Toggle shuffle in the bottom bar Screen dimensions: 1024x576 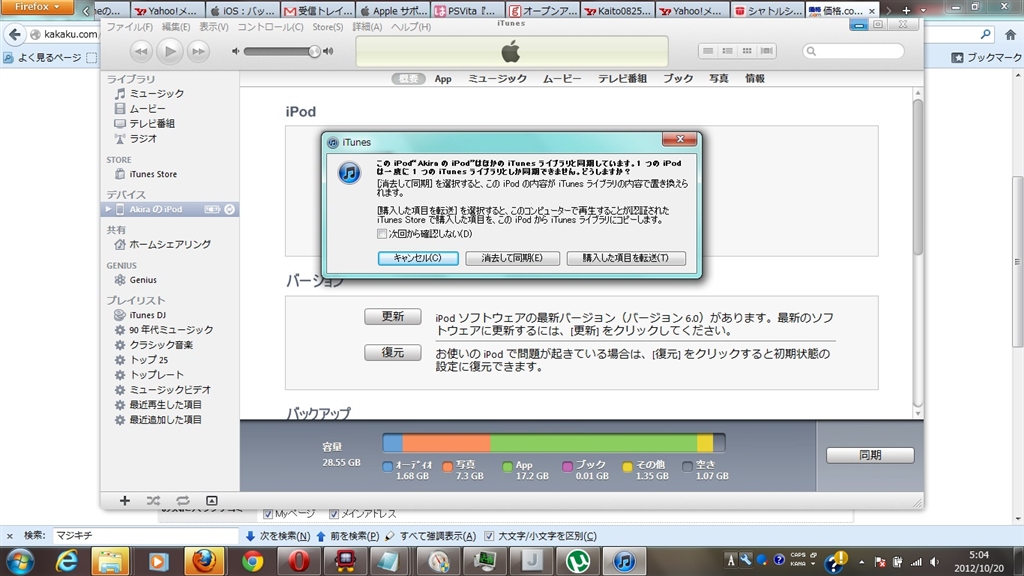(153, 500)
